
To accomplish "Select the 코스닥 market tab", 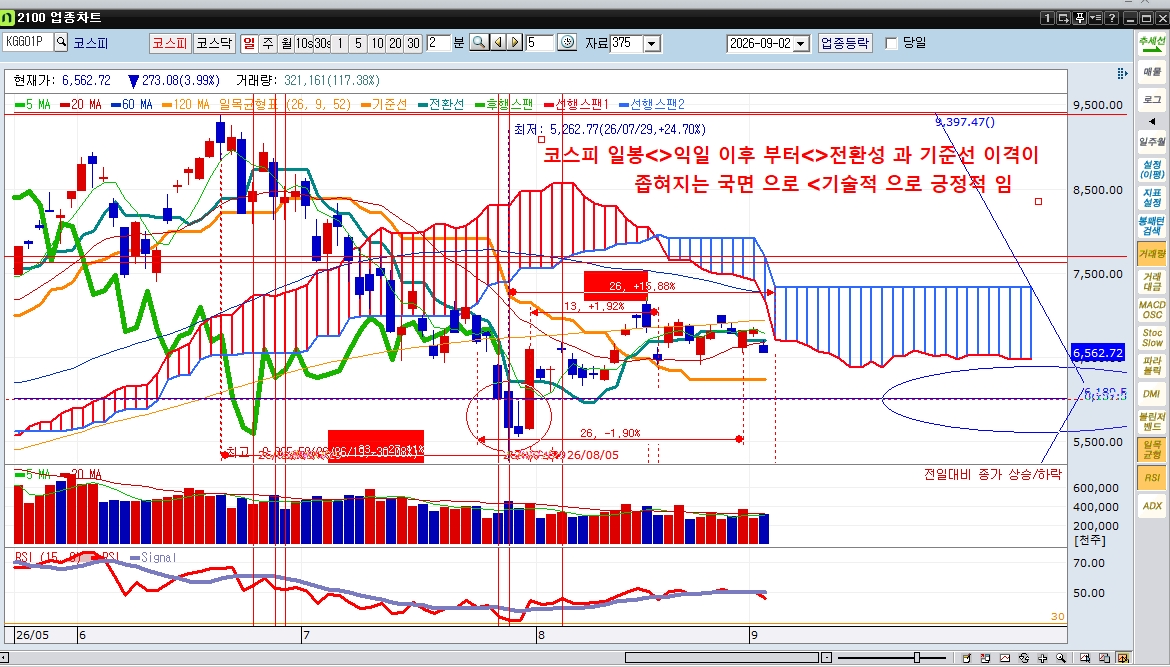I will (214, 43).
